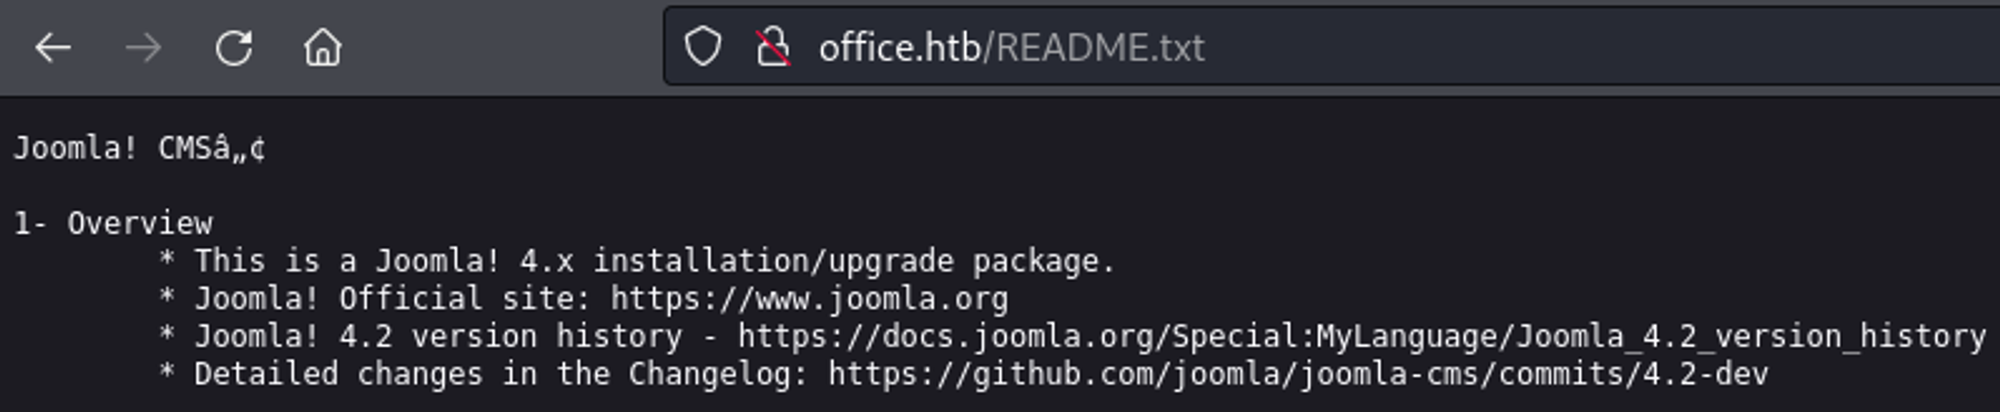Click the "4.x" version text in the first bullet
Screen dimensions: 2000x412
[546, 262]
